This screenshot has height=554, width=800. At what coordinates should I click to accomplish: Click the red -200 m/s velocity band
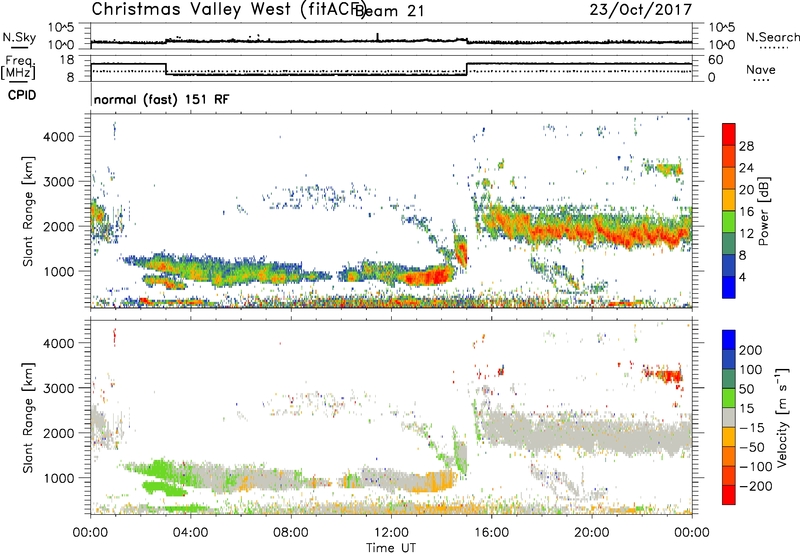pyautogui.click(x=729, y=495)
